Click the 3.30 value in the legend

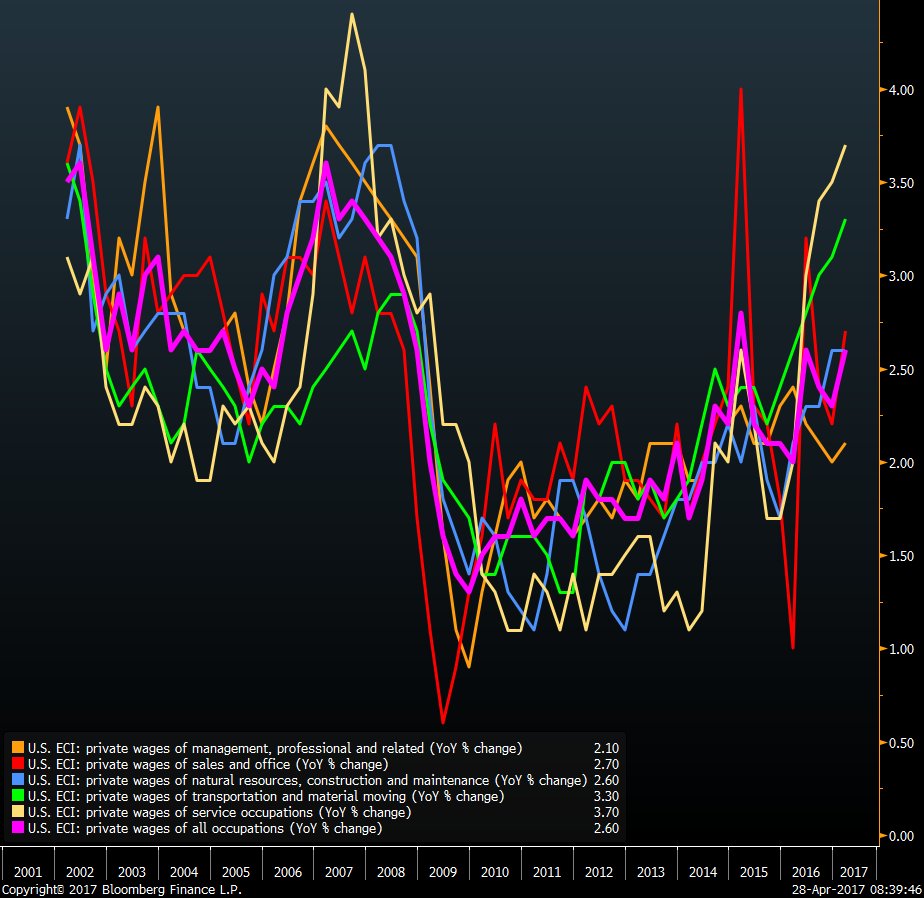[606, 796]
